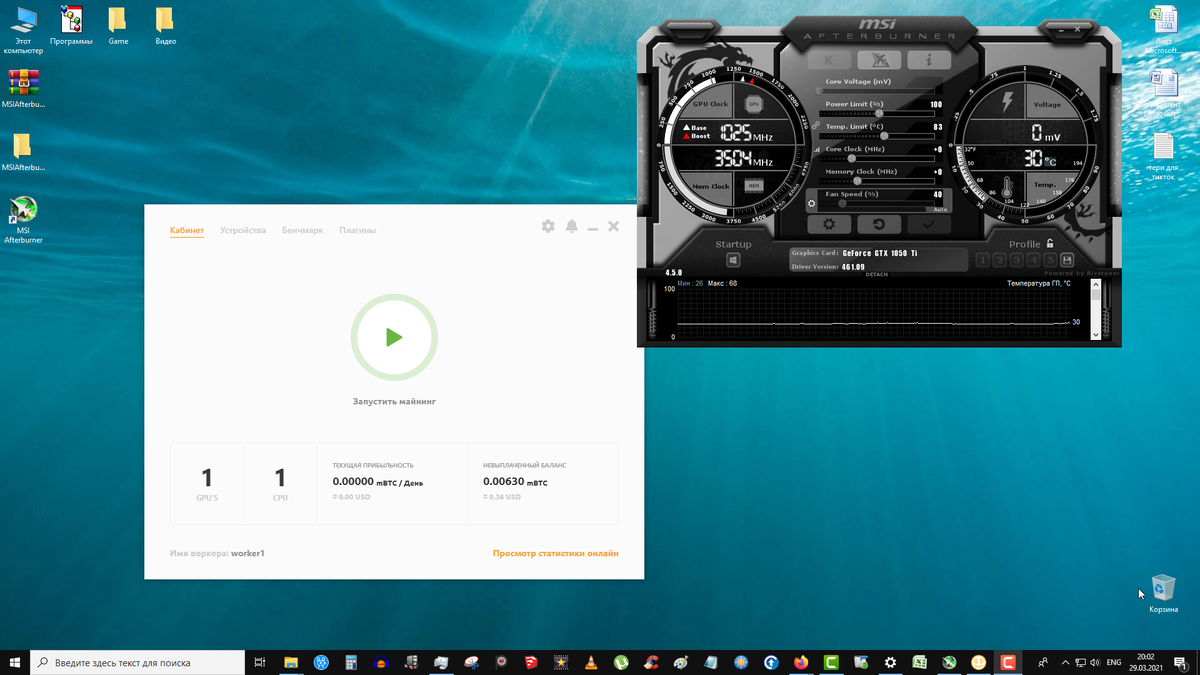The width and height of the screenshot is (1200, 675).
Task: Start mining with green play button
Action: click(394, 337)
